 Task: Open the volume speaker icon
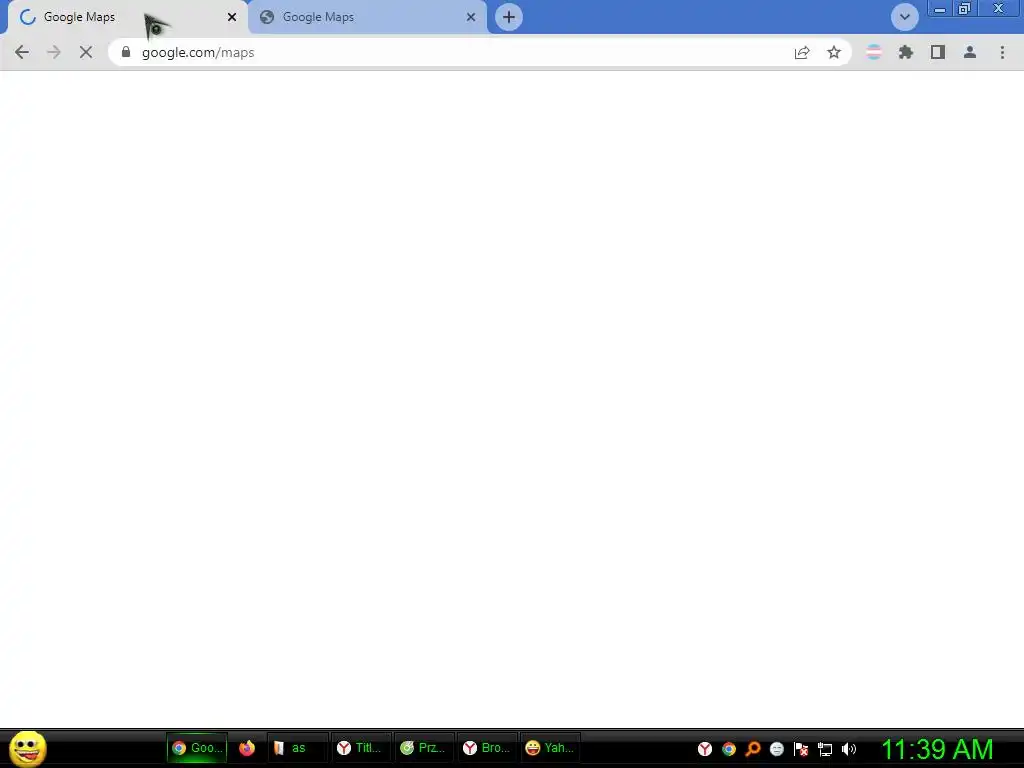click(x=849, y=749)
